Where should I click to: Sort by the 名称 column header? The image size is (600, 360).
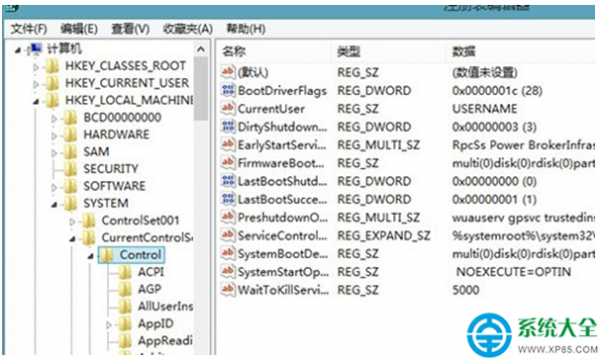coord(234,51)
